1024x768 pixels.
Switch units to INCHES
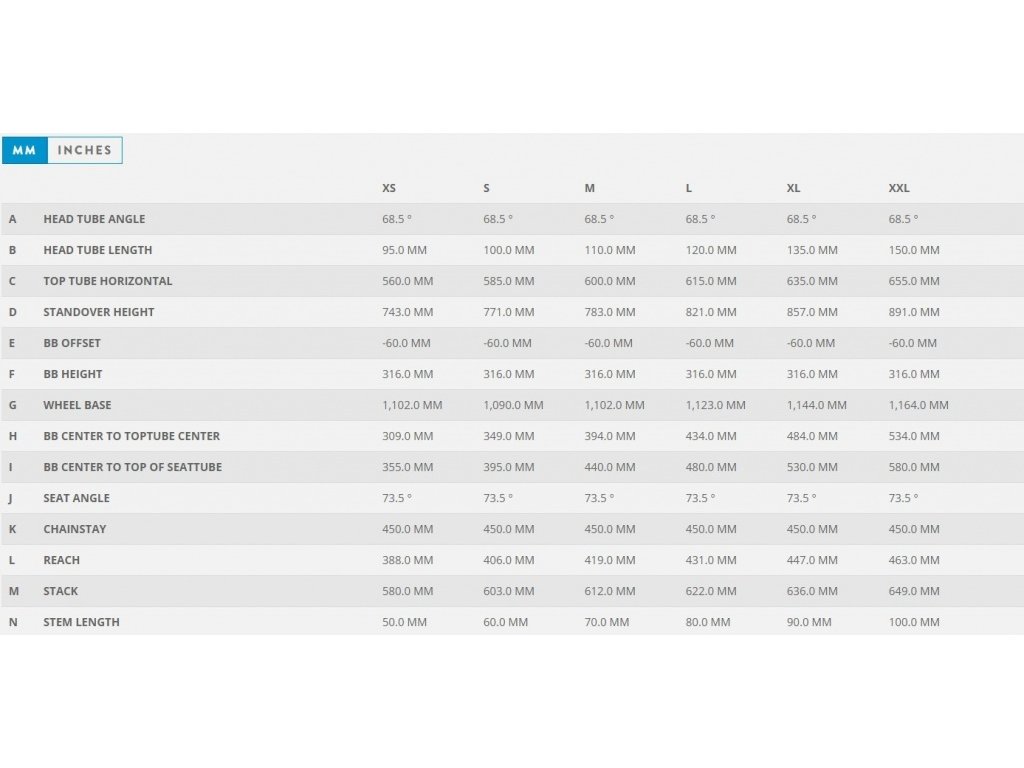coord(85,151)
